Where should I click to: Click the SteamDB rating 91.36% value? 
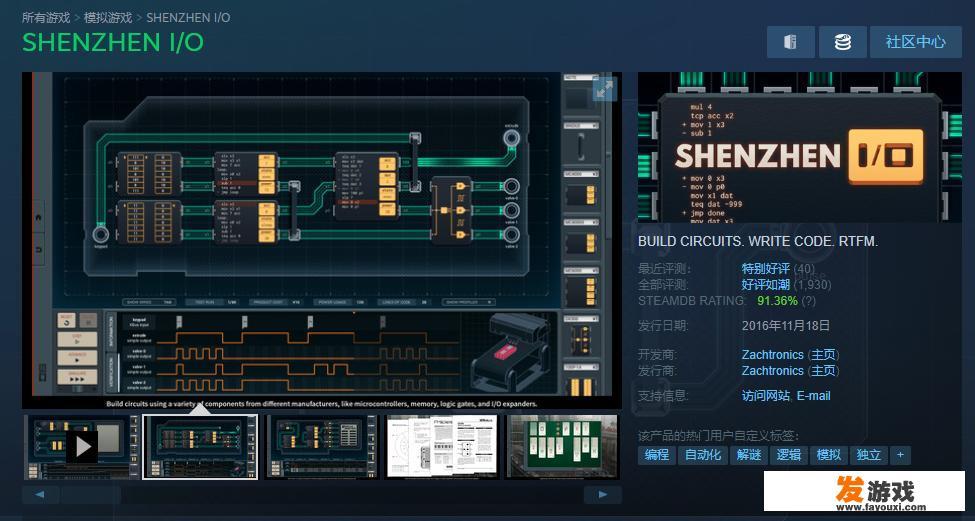pos(777,301)
